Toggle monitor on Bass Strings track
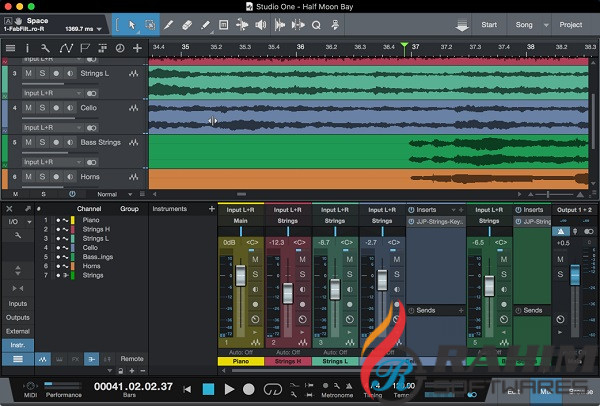This screenshot has height=406, width=600. (x=70, y=142)
